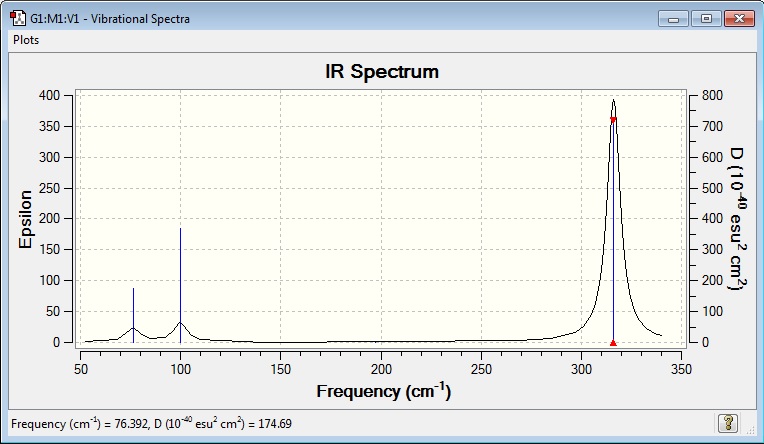Click the GaussView window title icon
This screenshot has height=444, width=764.
tap(18, 19)
